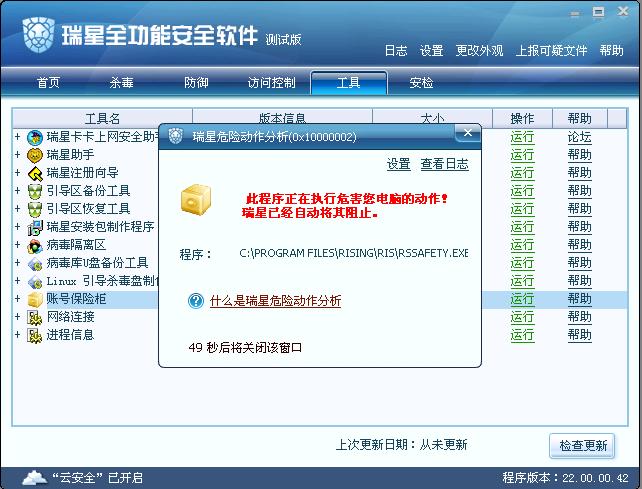Click the 瑞星安装包制作程序 icon
Screen dimensions: 642x489
pyautogui.click(x=35, y=227)
